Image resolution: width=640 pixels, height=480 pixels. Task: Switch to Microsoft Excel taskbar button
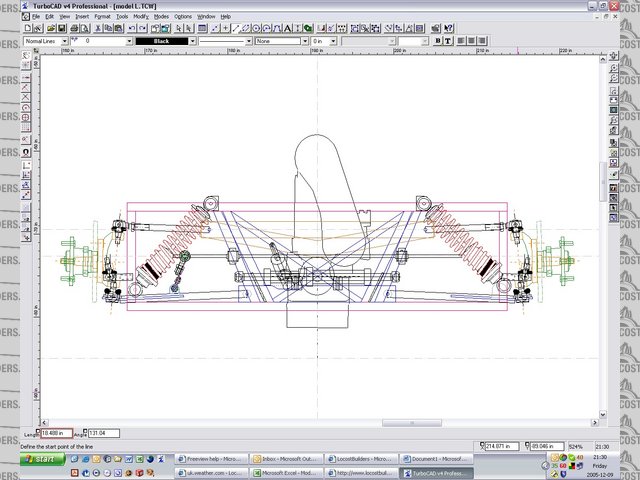286,473
